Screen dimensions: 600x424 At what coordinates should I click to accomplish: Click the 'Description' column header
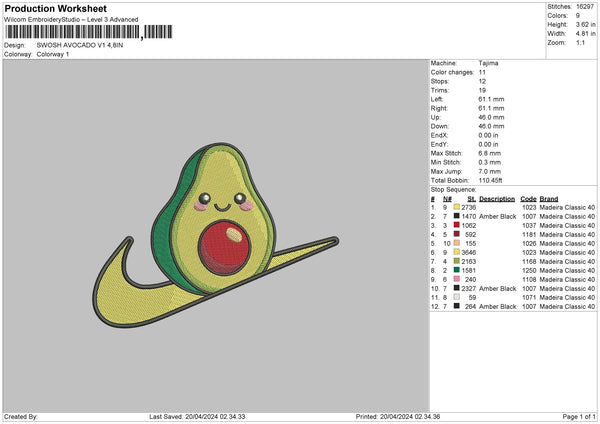coord(497,199)
